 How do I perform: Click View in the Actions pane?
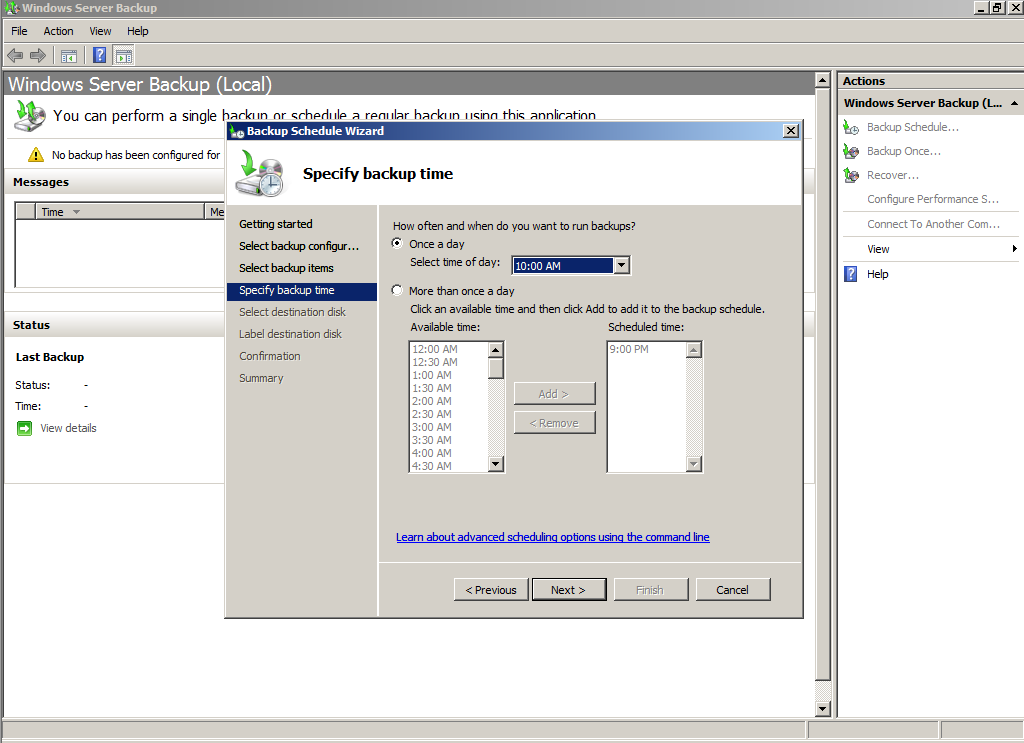(x=878, y=249)
